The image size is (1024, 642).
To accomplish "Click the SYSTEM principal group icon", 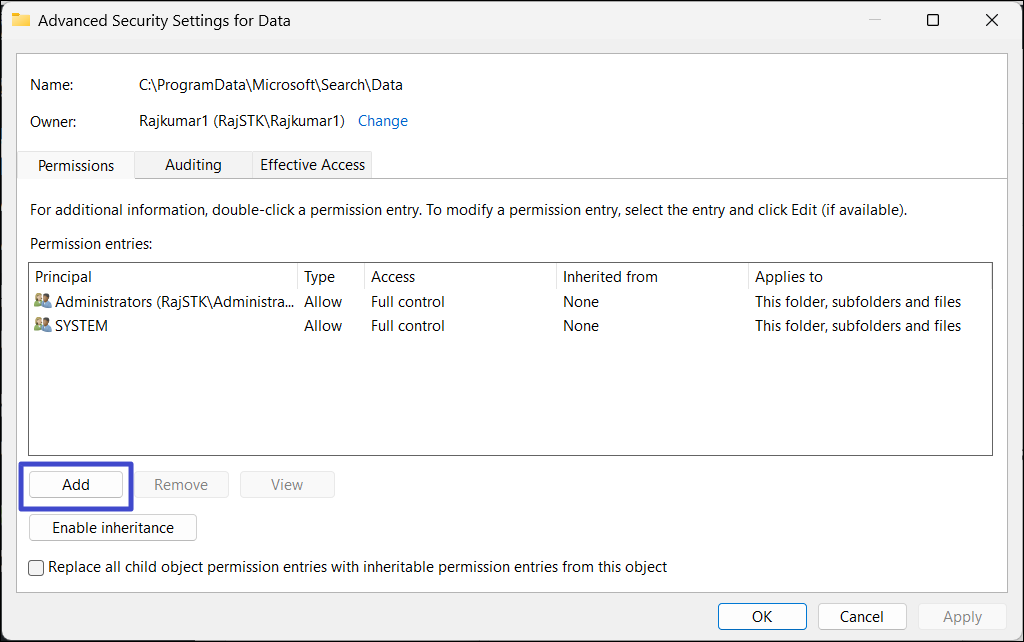I will click(x=42, y=325).
